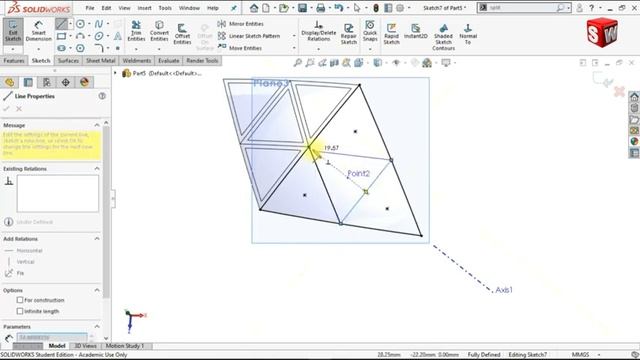Add the Vertical relation
640x360 pixels.
tap(20, 262)
